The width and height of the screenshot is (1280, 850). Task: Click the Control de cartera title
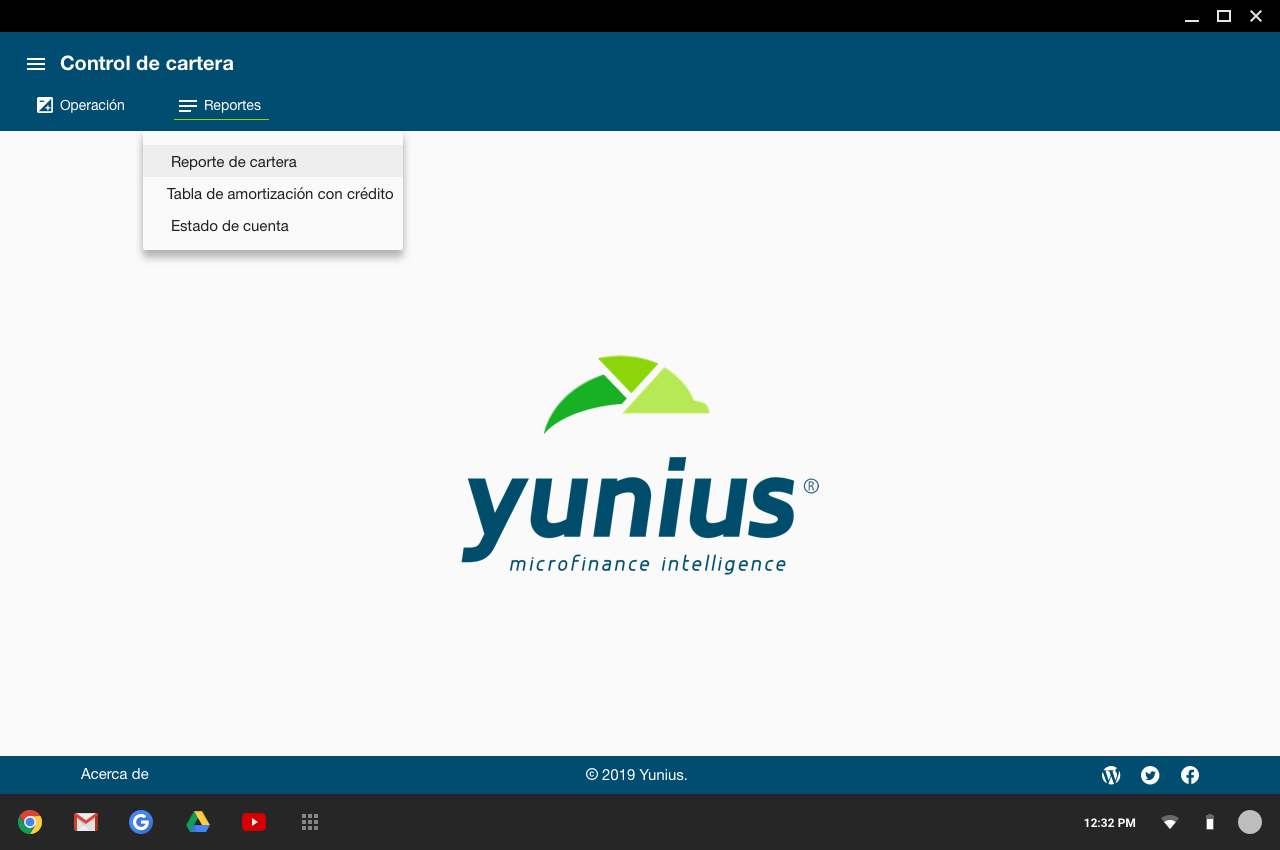coord(147,63)
